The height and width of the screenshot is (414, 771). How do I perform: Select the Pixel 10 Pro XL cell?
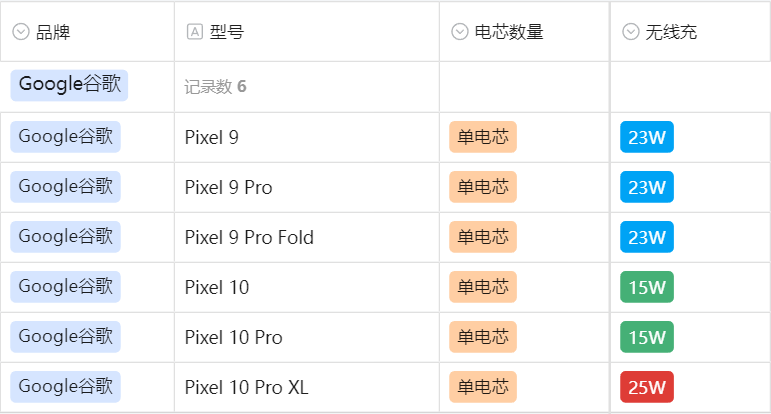tap(247, 387)
